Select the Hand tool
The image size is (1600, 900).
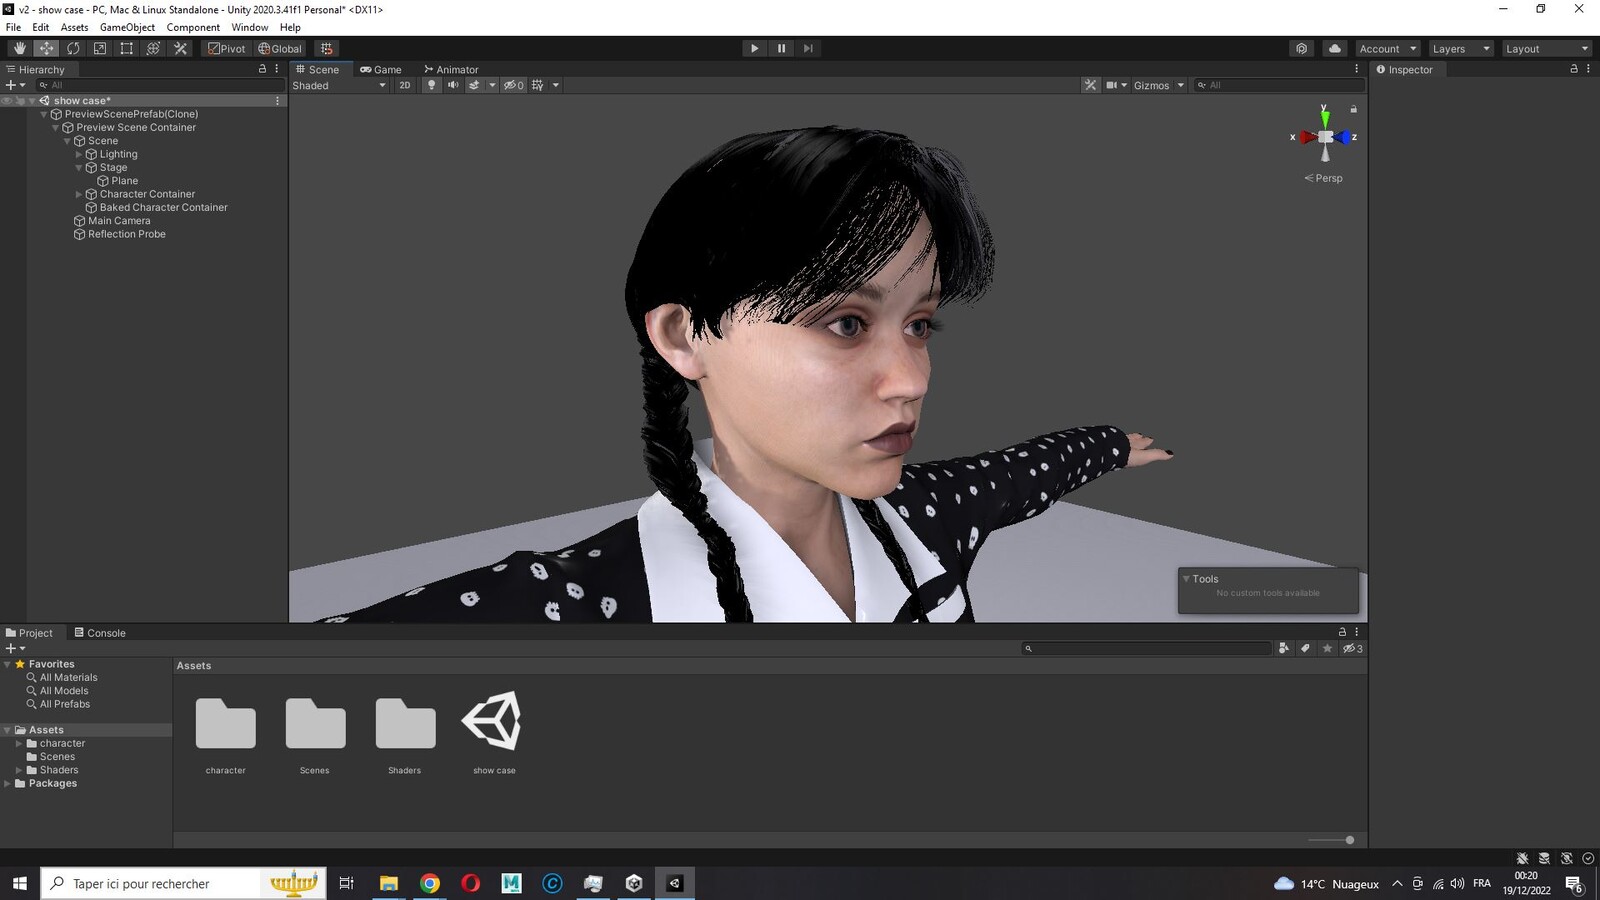click(19, 48)
